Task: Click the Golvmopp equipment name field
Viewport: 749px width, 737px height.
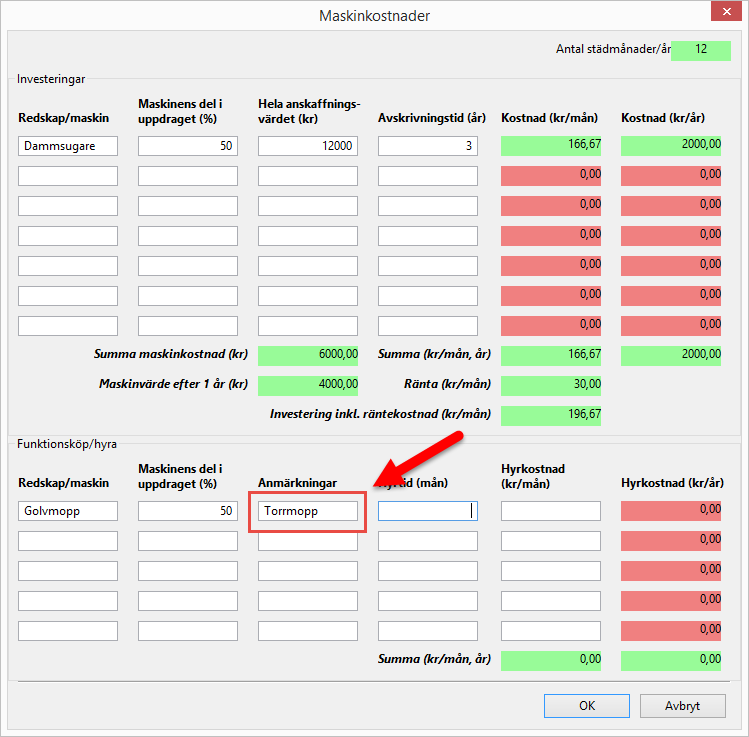Action: pyautogui.click(x=68, y=511)
